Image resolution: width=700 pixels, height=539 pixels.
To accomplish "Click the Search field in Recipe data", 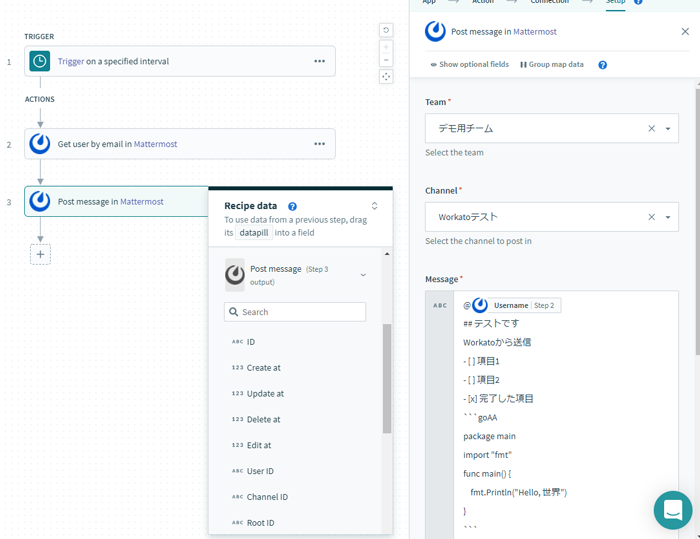I will (295, 312).
